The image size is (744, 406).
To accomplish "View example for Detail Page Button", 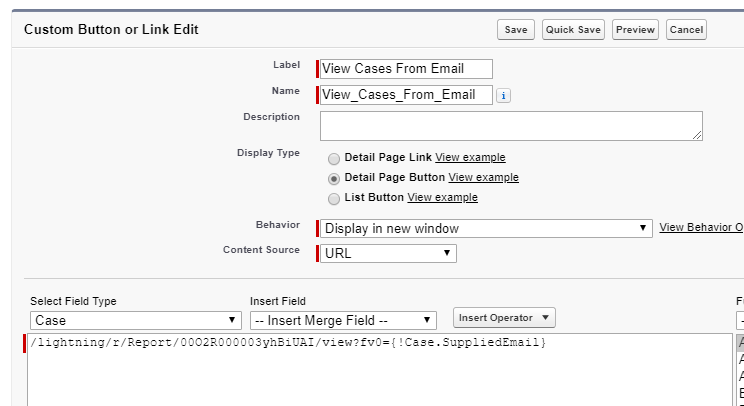I will click(x=483, y=178).
